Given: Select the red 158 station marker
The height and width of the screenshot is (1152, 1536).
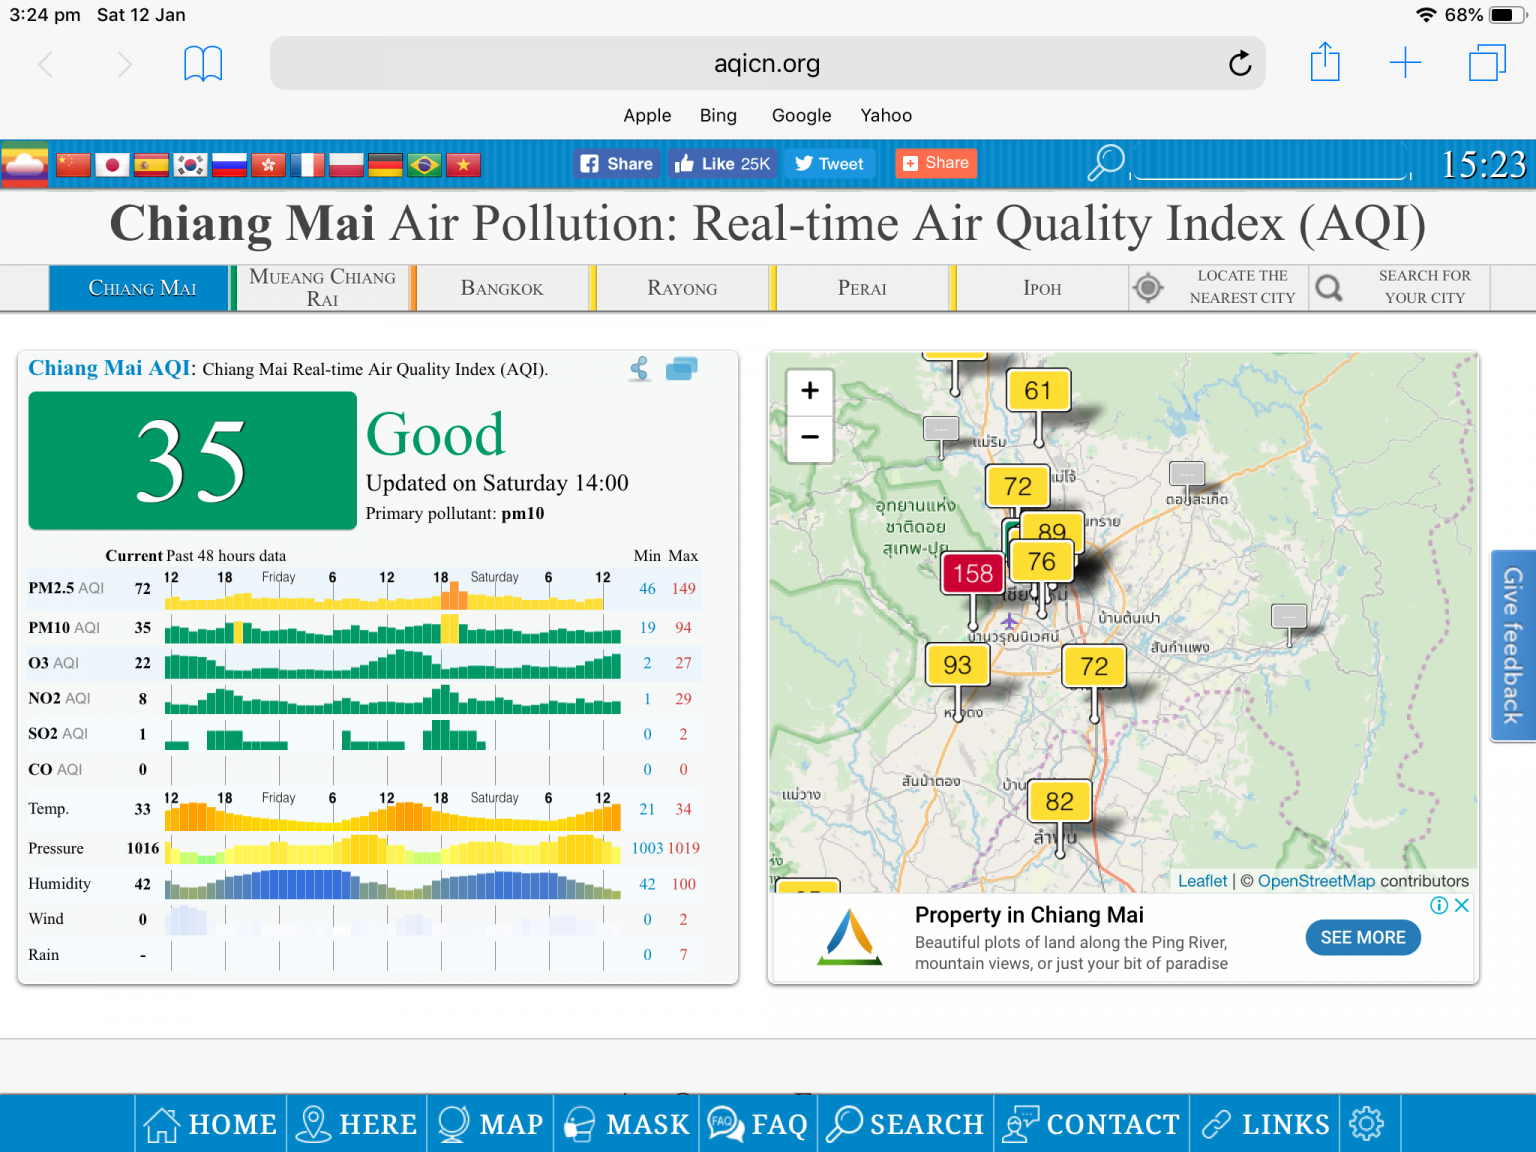Looking at the screenshot, I should click(x=972, y=574).
